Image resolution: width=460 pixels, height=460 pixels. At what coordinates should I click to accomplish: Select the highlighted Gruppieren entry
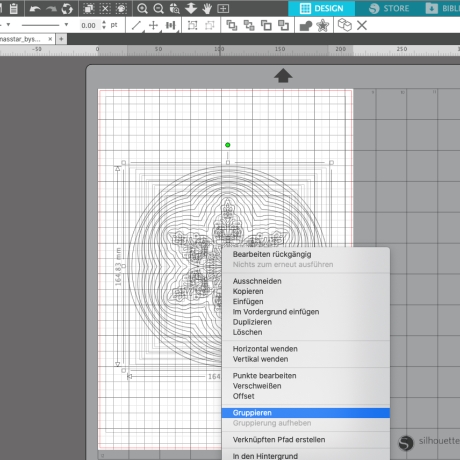[x=306, y=413]
